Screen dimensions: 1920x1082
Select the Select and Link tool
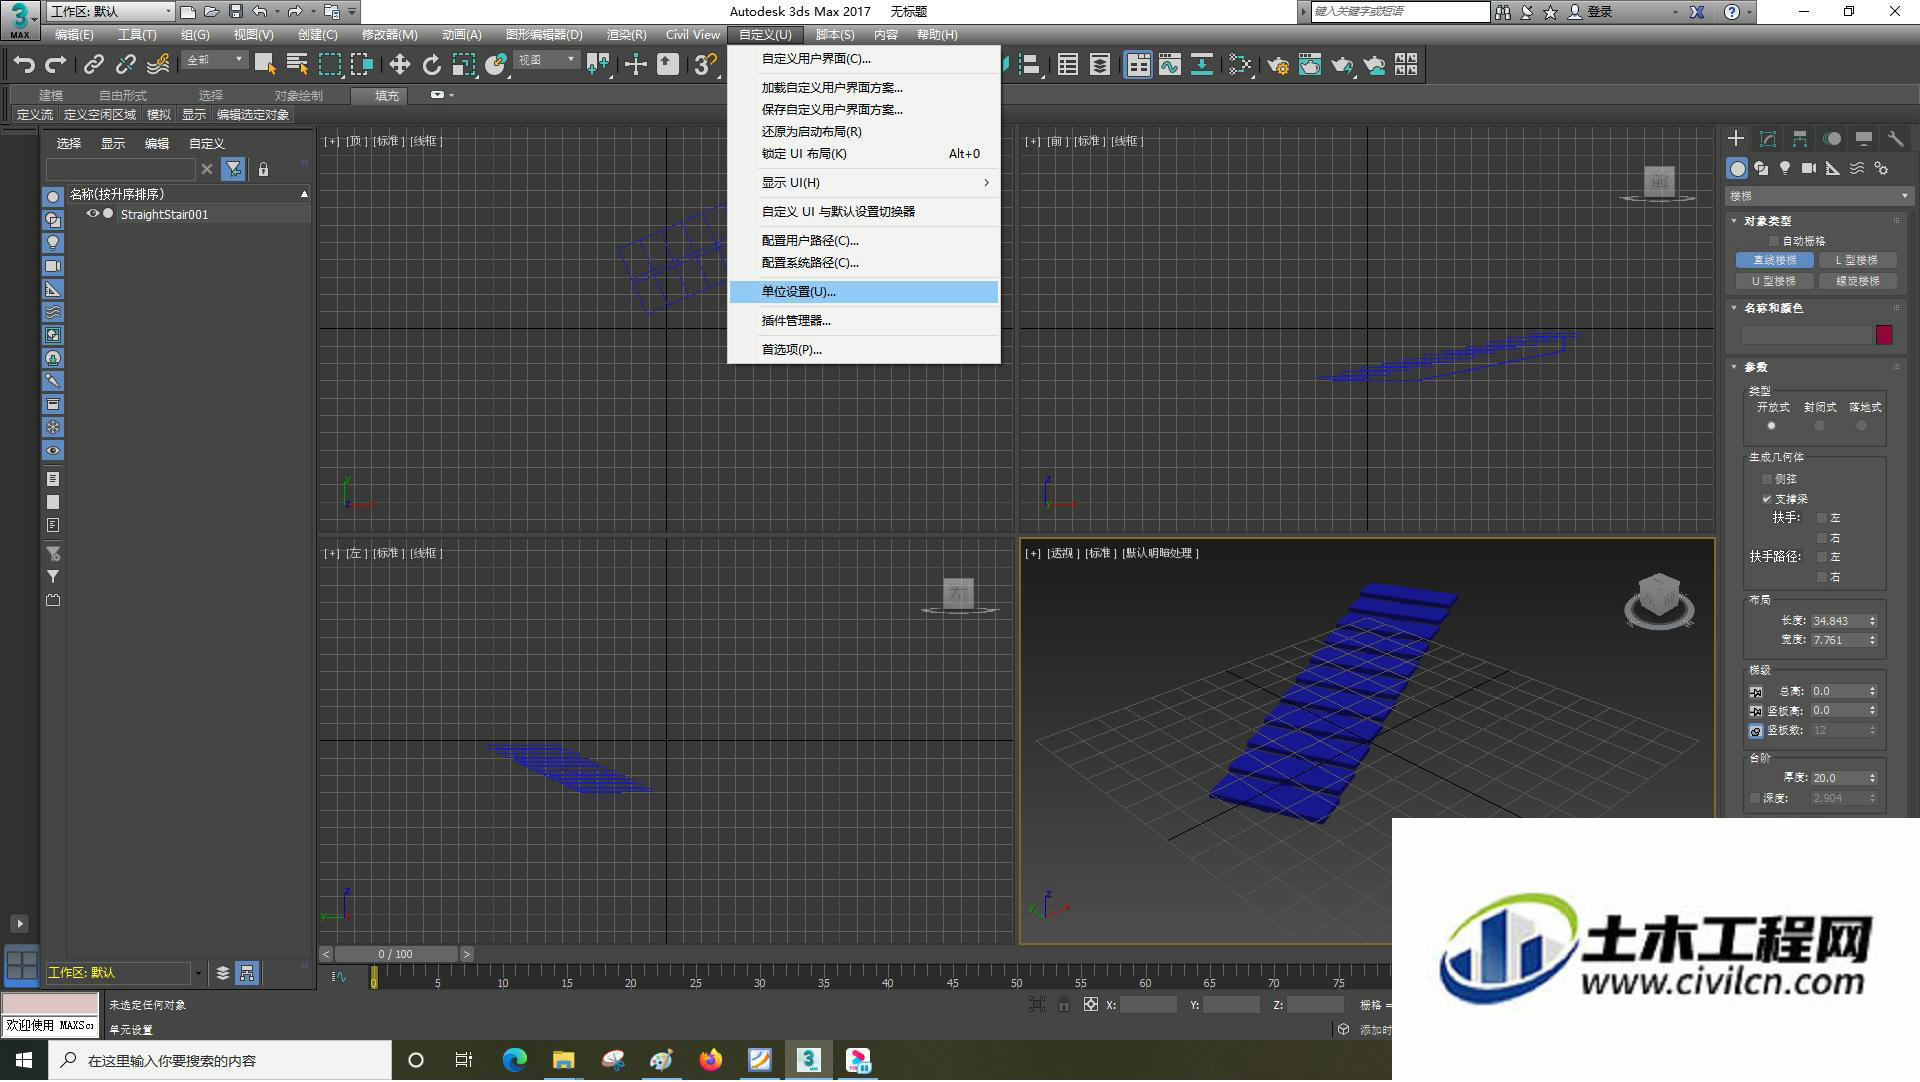(x=93, y=65)
